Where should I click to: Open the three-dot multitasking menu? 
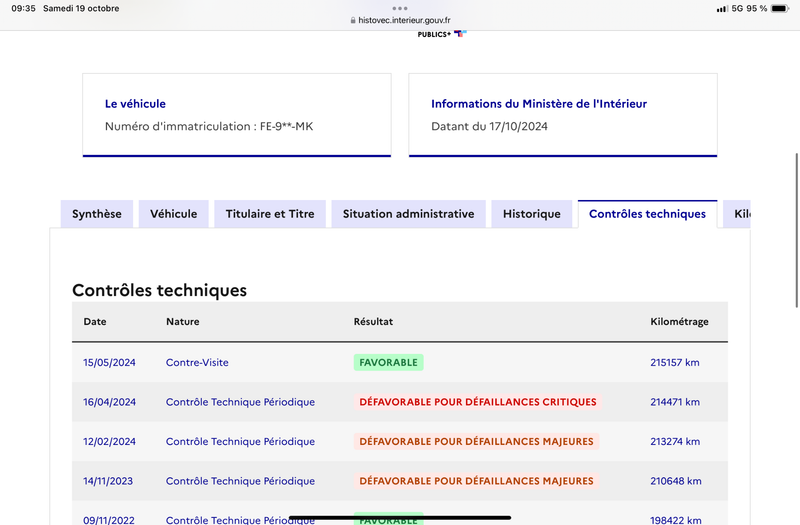(400, 8)
